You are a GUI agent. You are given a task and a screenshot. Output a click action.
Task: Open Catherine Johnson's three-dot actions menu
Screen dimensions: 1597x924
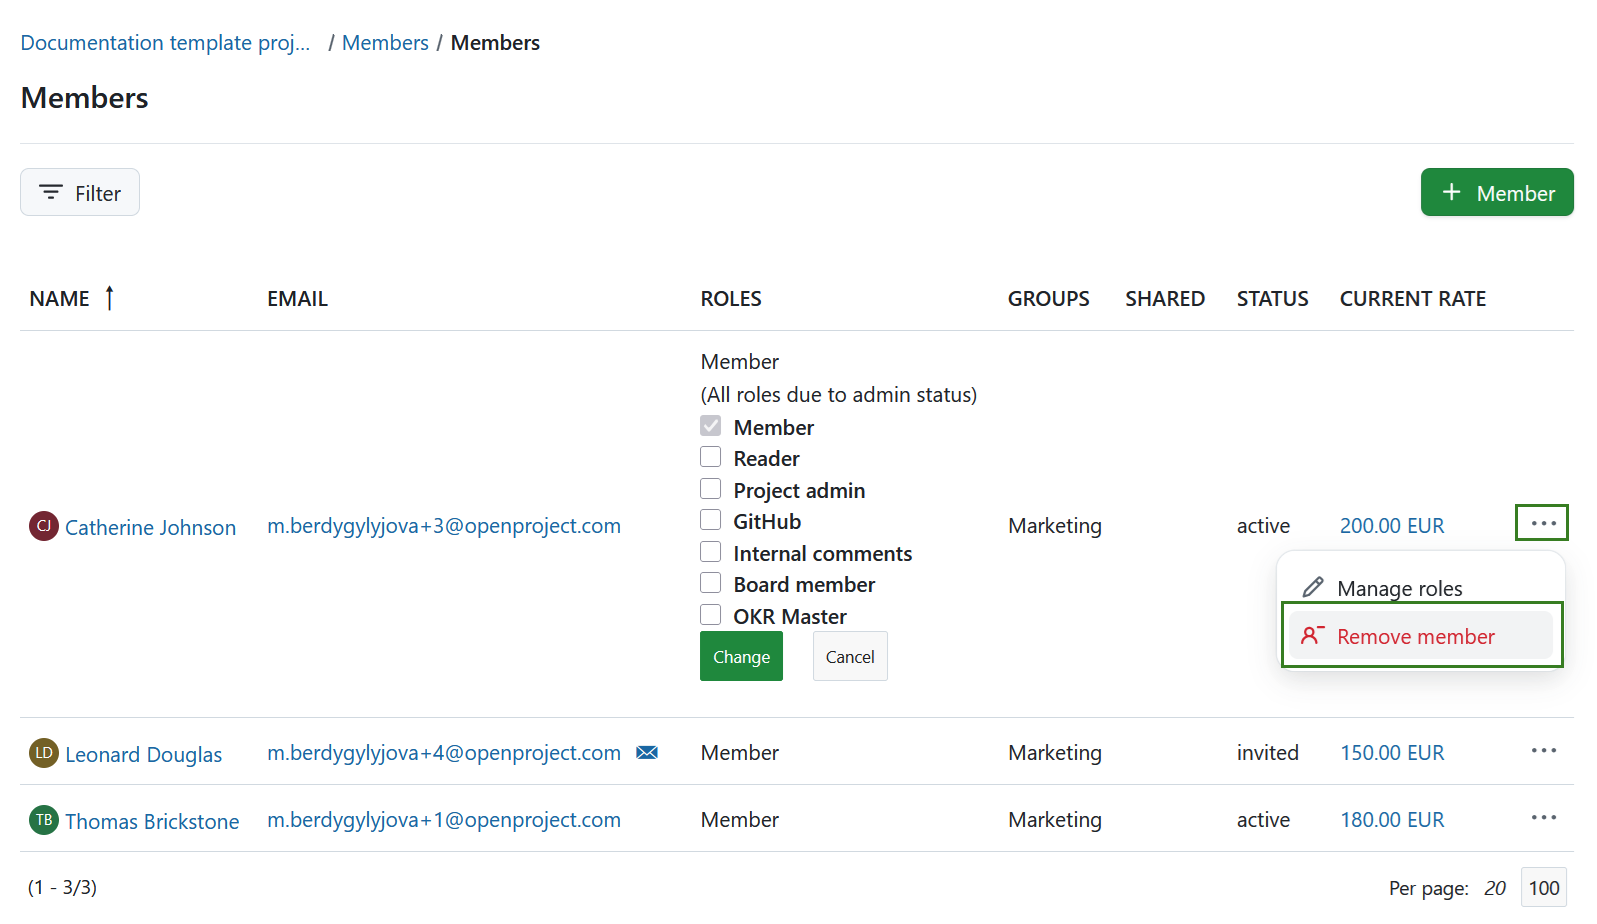1542,523
